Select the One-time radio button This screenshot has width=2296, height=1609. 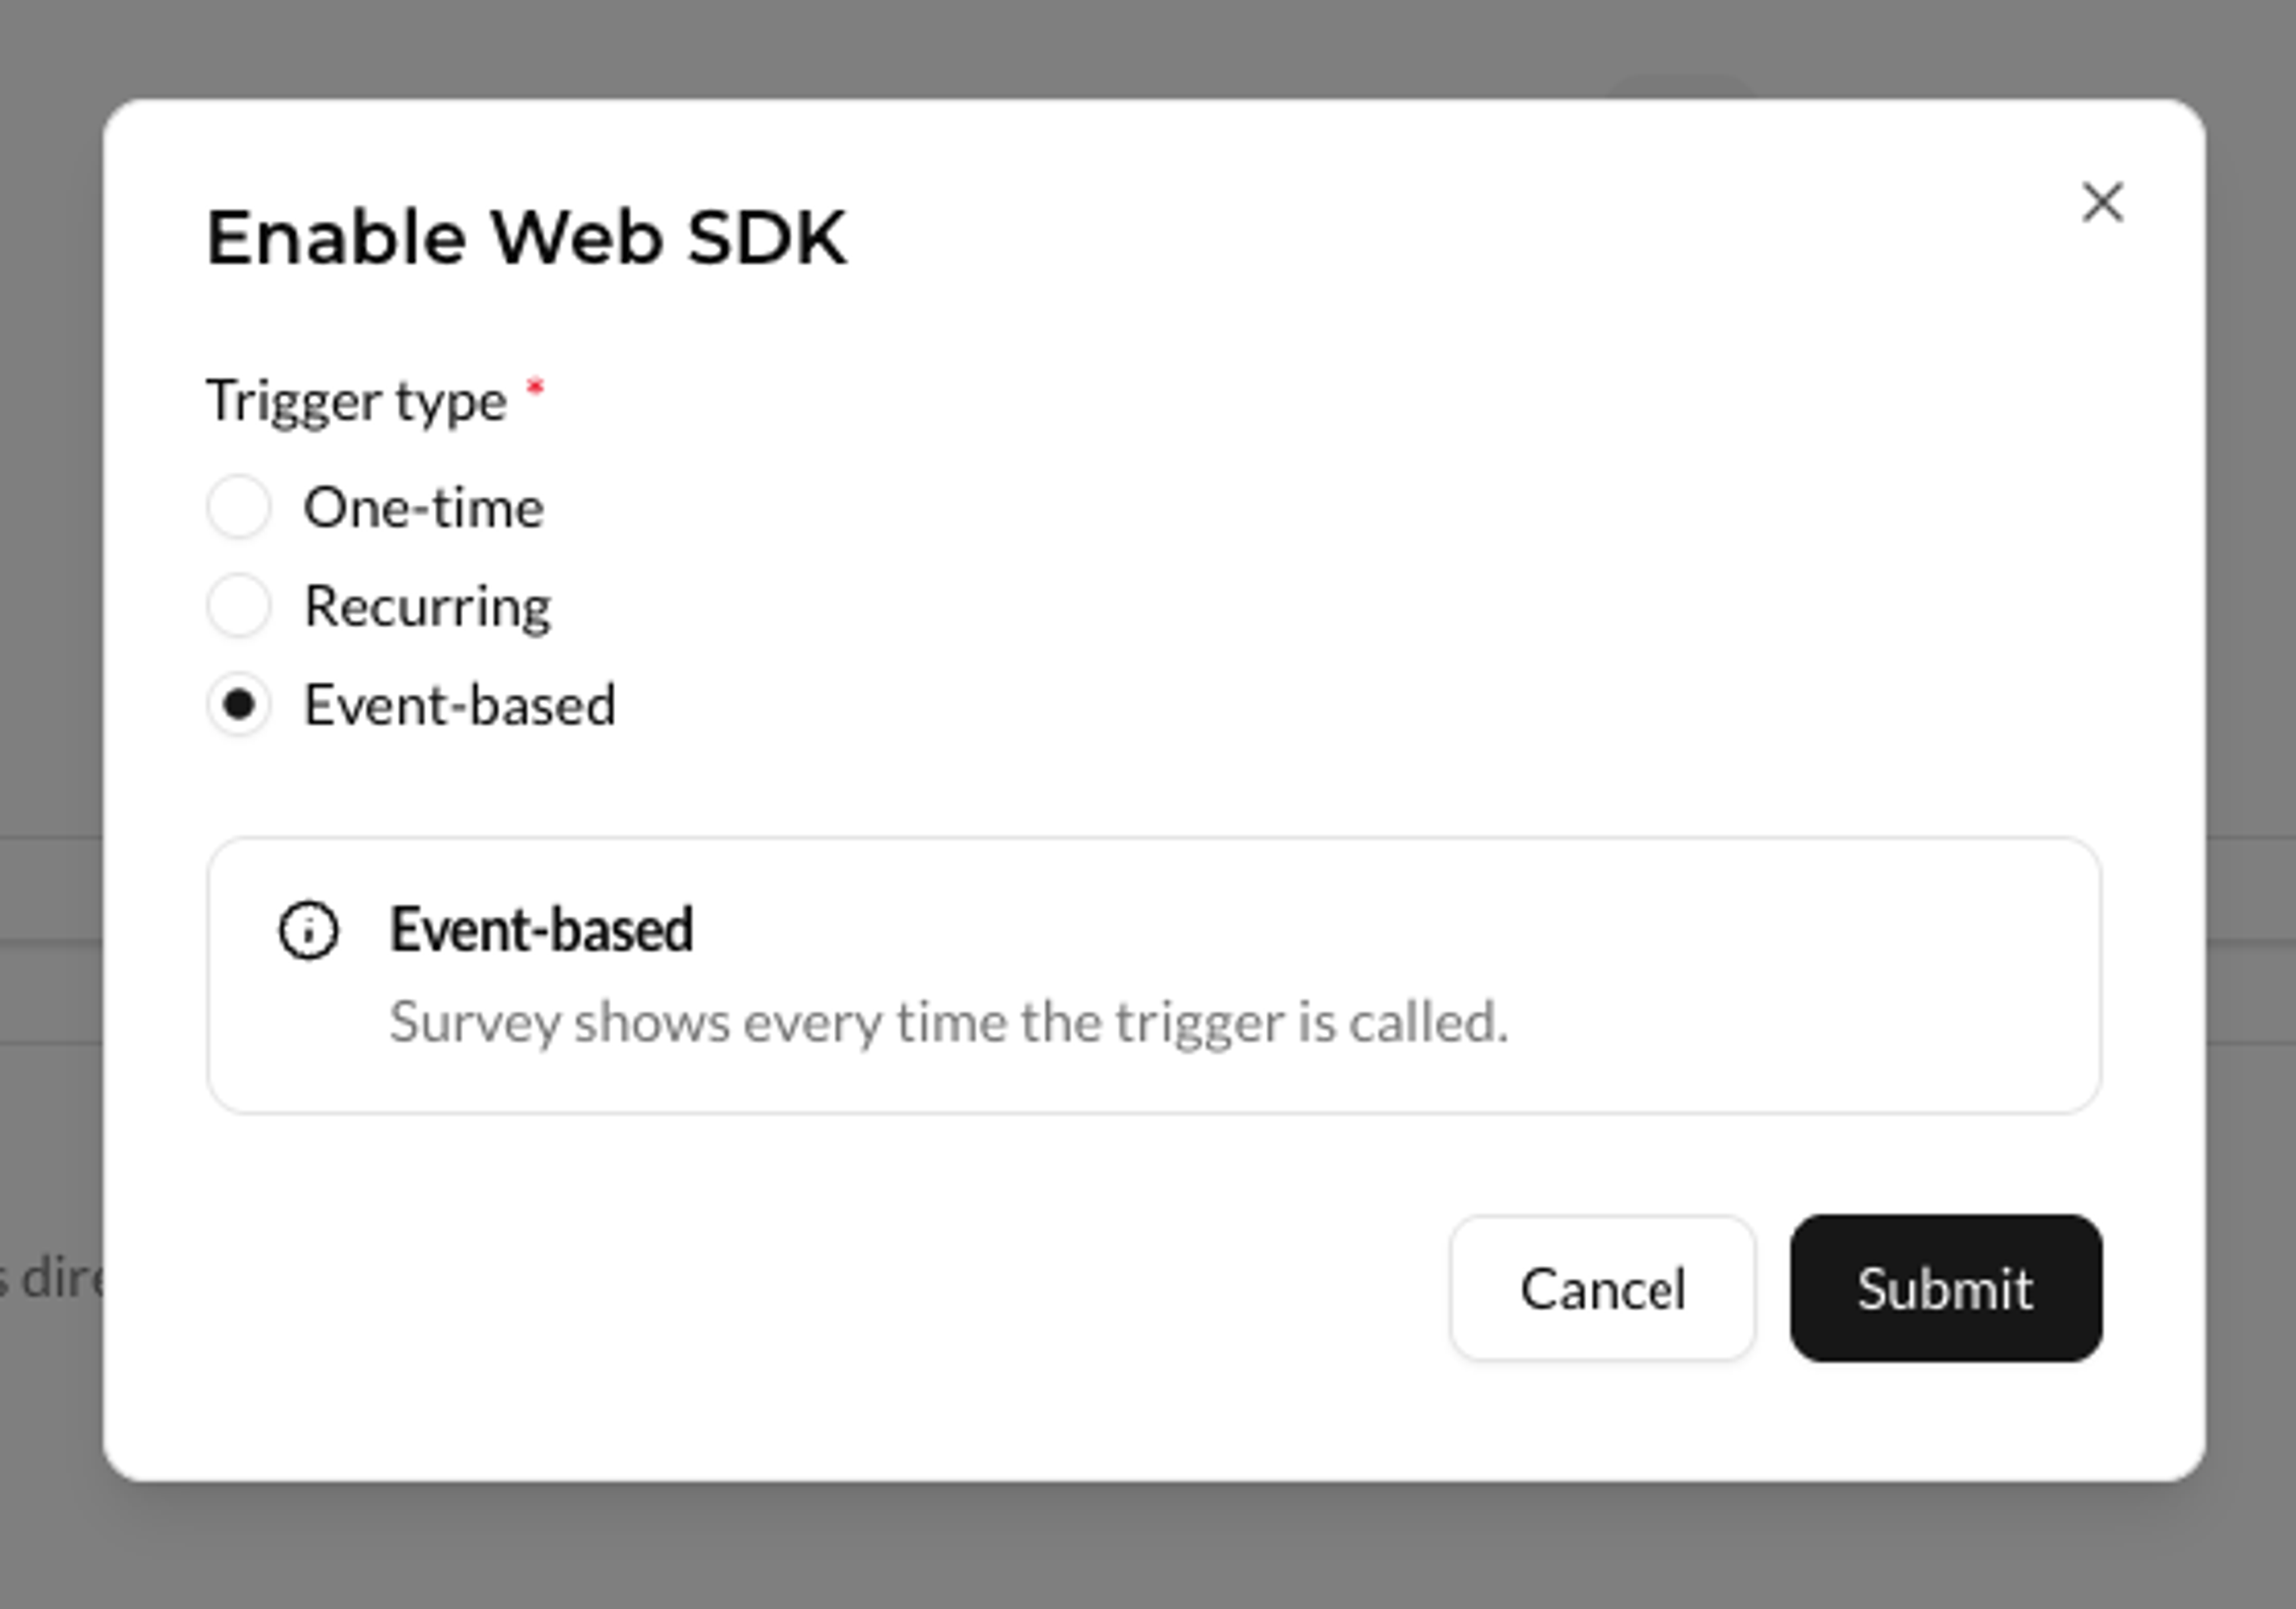click(x=238, y=507)
